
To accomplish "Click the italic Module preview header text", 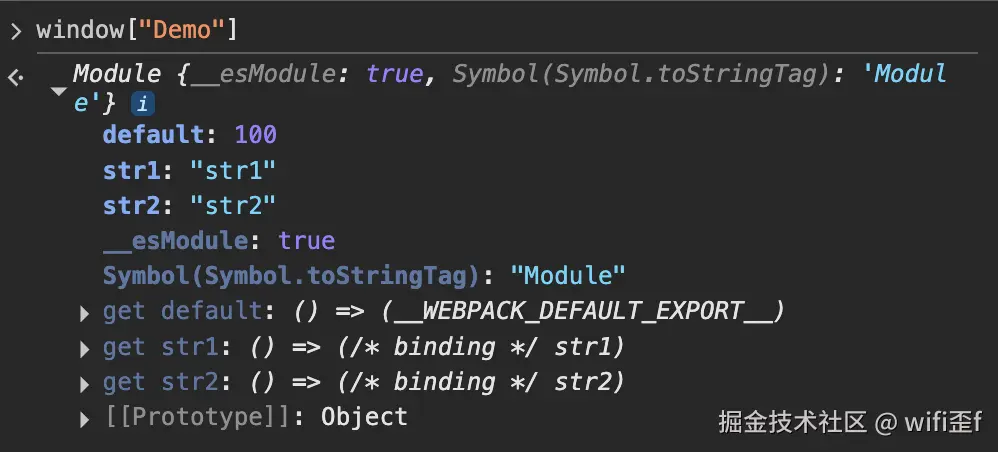I will 116,74.
